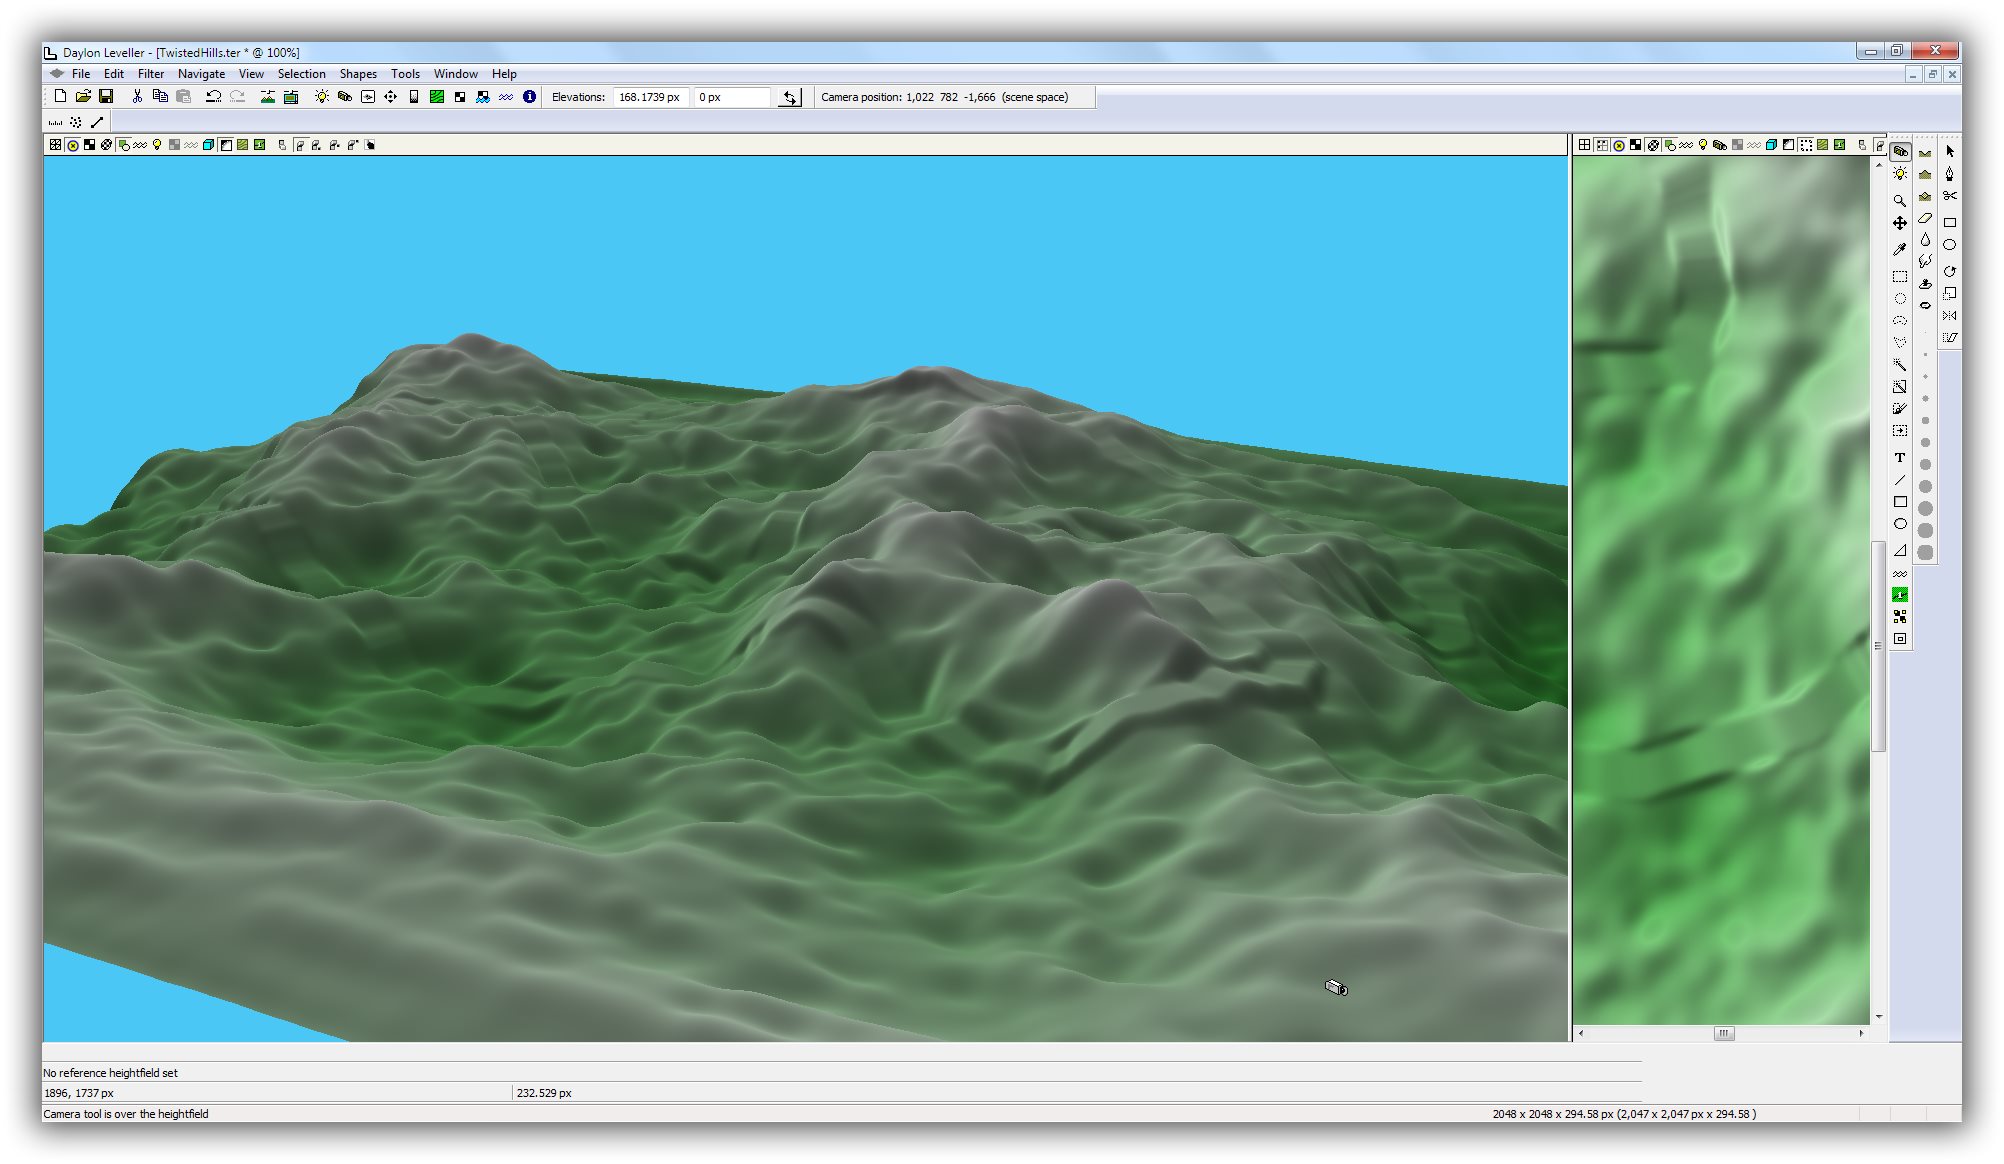
Task: Click the map view horizontal scrollbar thumb
Action: (1723, 1033)
